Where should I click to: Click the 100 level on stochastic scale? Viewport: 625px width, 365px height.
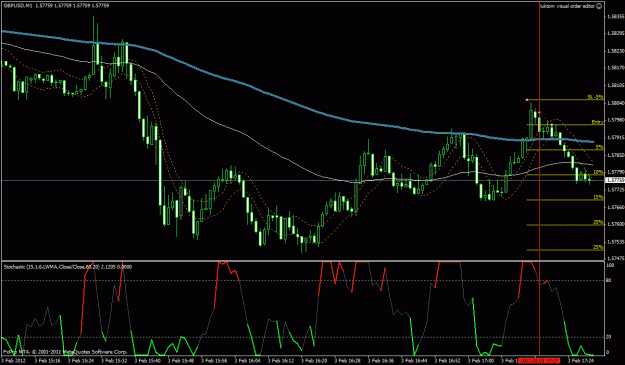pos(609,265)
